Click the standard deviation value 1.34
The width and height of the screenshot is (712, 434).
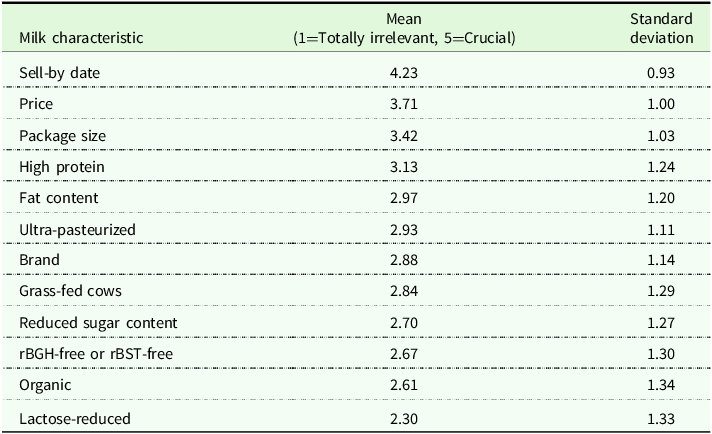tap(661, 385)
